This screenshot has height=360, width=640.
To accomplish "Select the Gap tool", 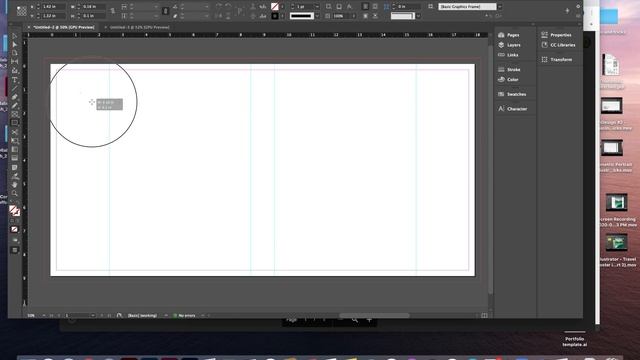I will tap(15, 62).
